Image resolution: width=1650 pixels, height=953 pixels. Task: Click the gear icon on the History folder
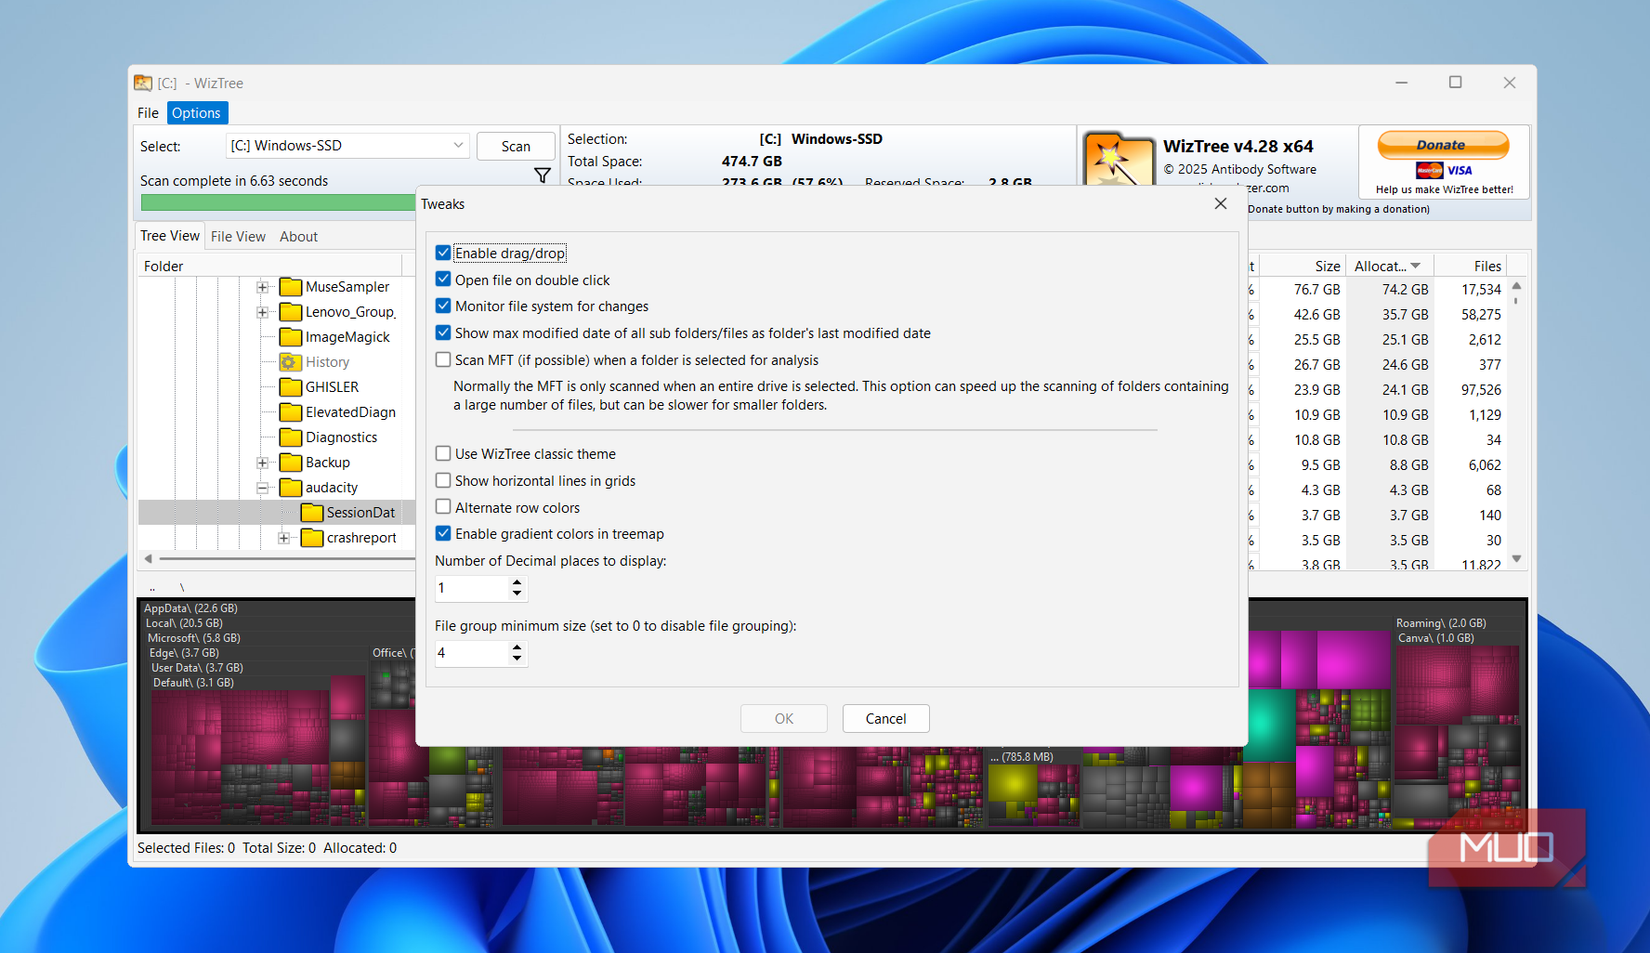[290, 362]
